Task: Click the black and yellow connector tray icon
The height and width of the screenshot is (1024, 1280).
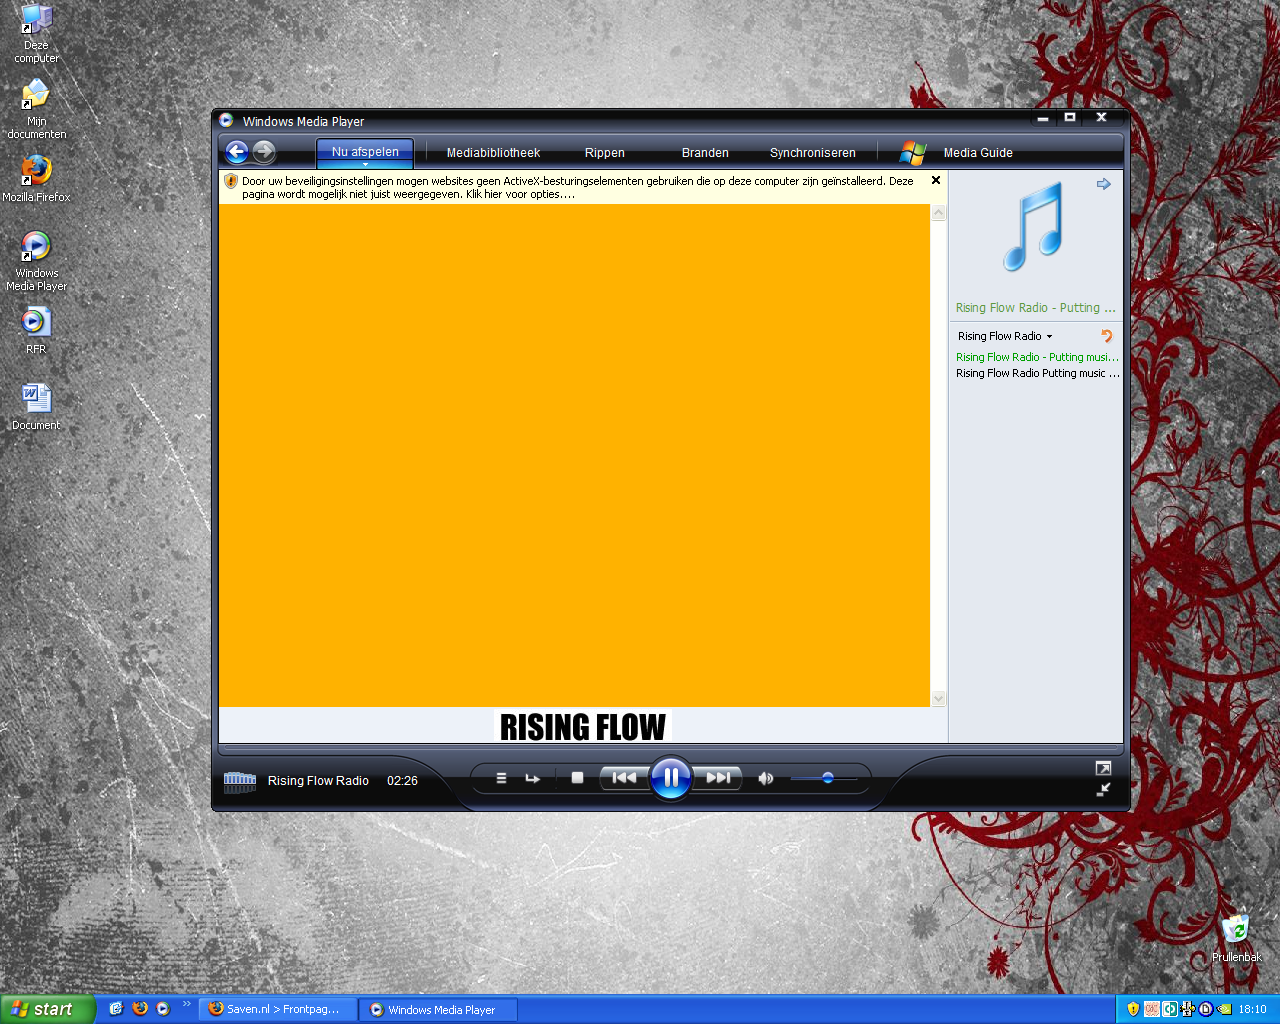Action: [x=1188, y=1009]
